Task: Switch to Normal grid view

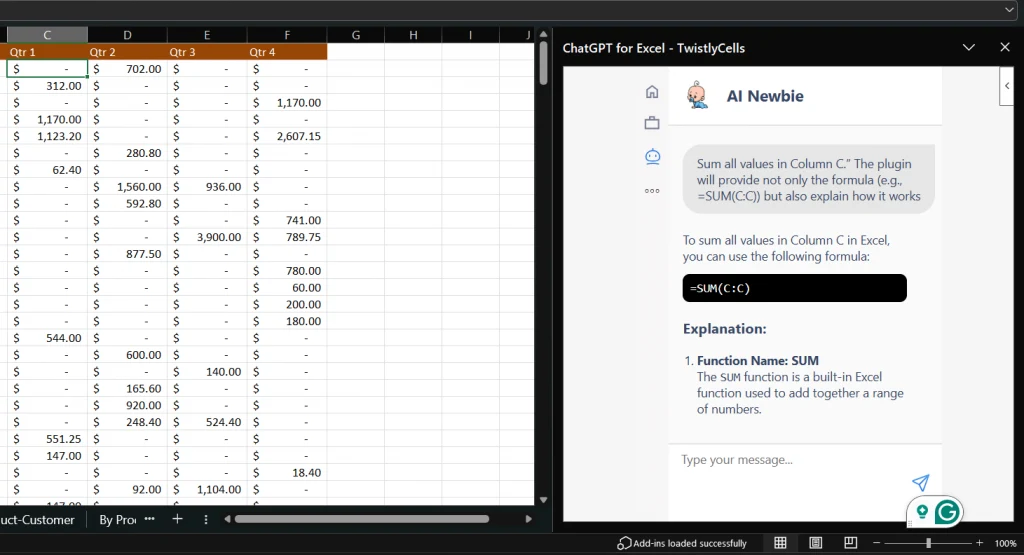Action: click(x=781, y=543)
